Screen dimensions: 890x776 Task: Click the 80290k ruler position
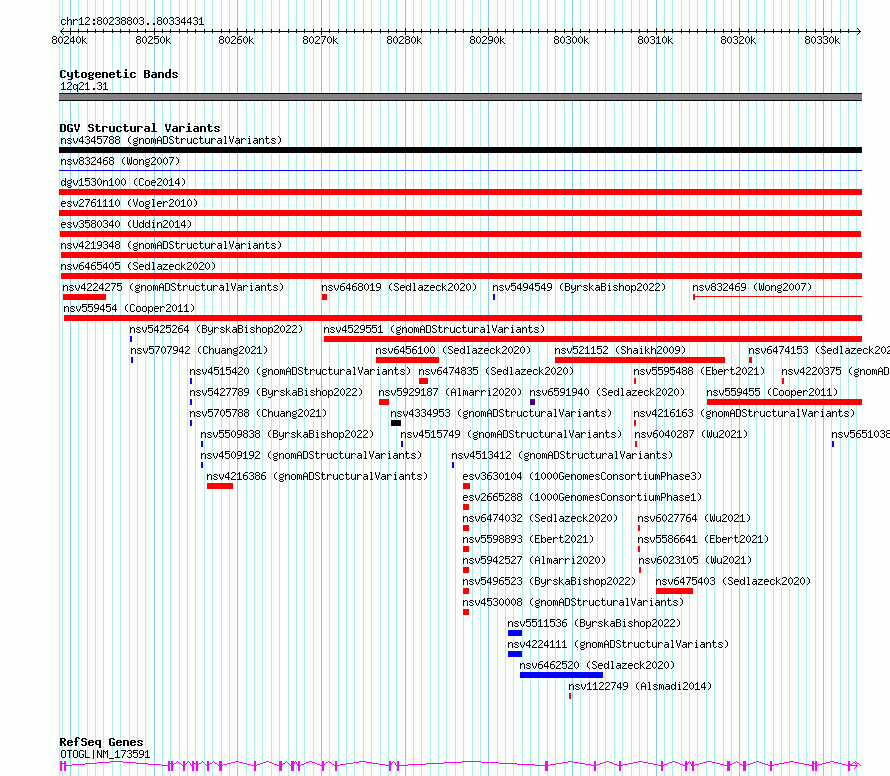click(x=487, y=40)
